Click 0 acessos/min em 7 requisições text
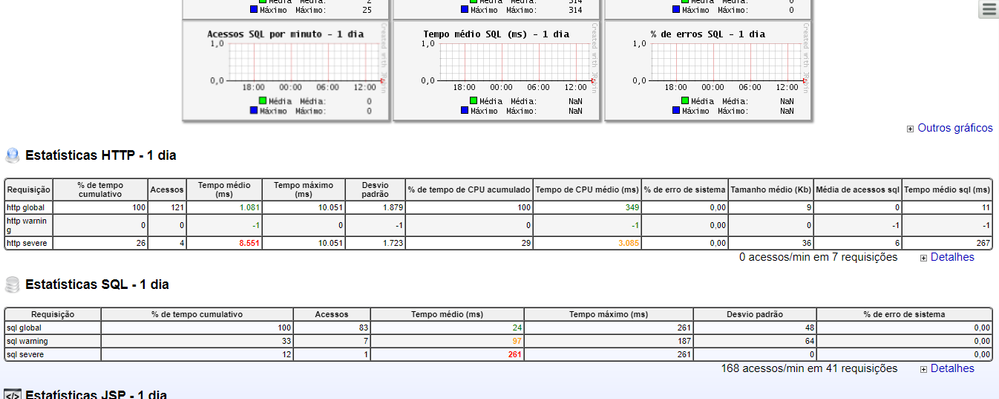The height and width of the screenshot is (399, 999). tap(818, 258)
